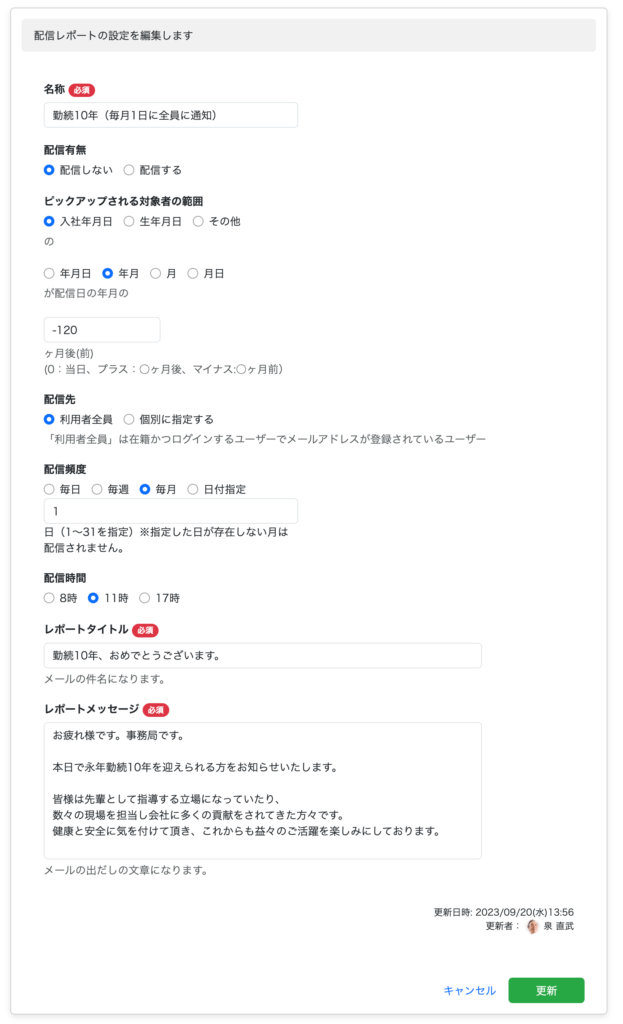The height and width of the screenshot is (1024, 623).
Task: Select the 配信する radio button
Action: (129, 170)
